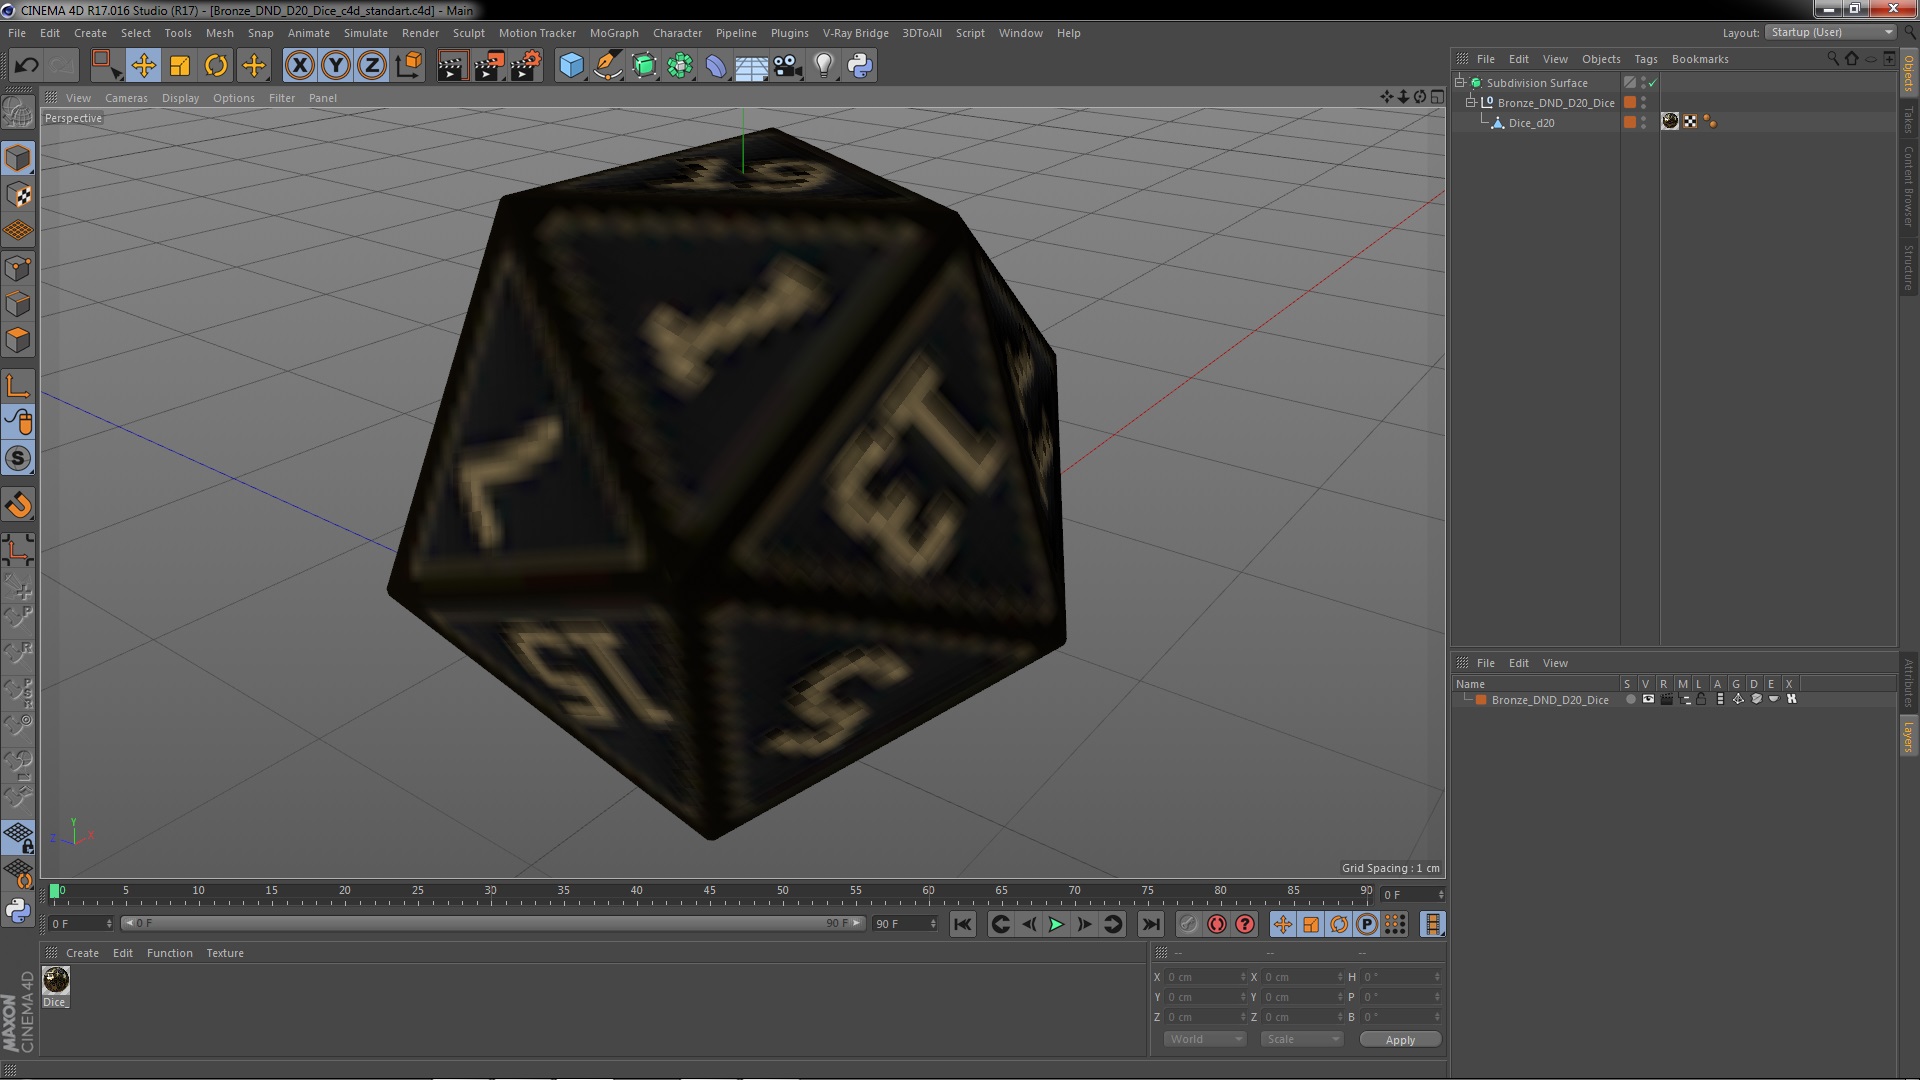Open the MoGraph menu
The height and width of the screenshot is (1080, 1920).
click(614, 33)
